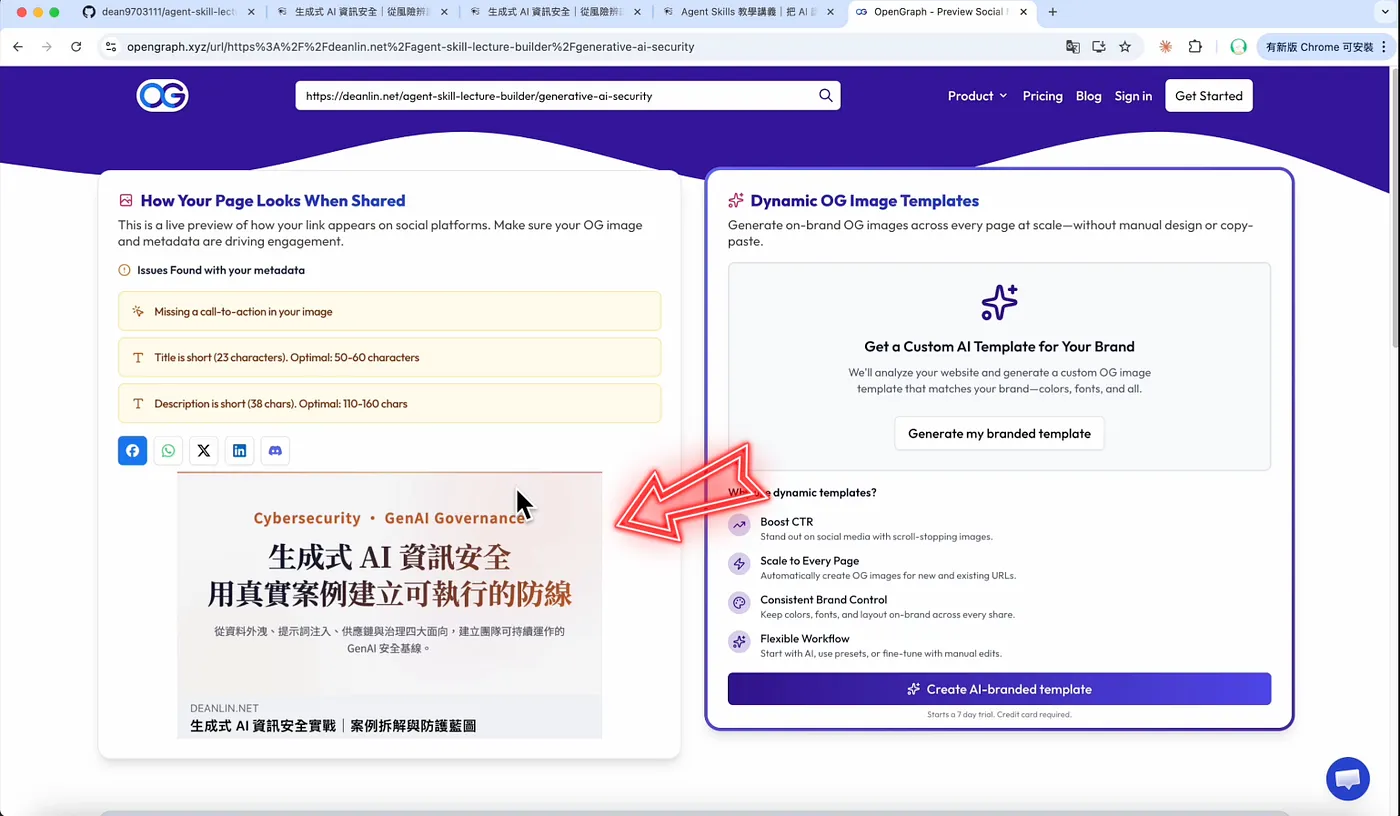Viewport: 1400px width, 816px height.
Task: Select the Discord preview icon
Action: (x=275, y=450)
